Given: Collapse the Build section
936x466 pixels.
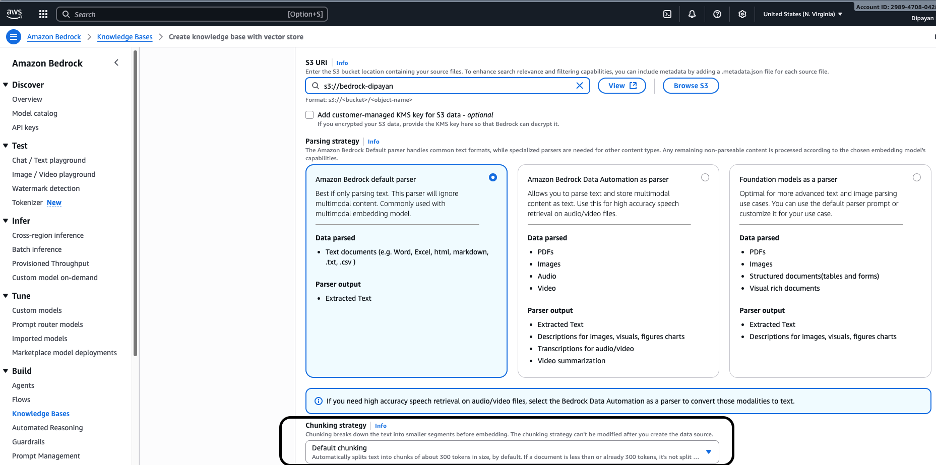Looking at the screenshot, I should click(x=5, y=371).
